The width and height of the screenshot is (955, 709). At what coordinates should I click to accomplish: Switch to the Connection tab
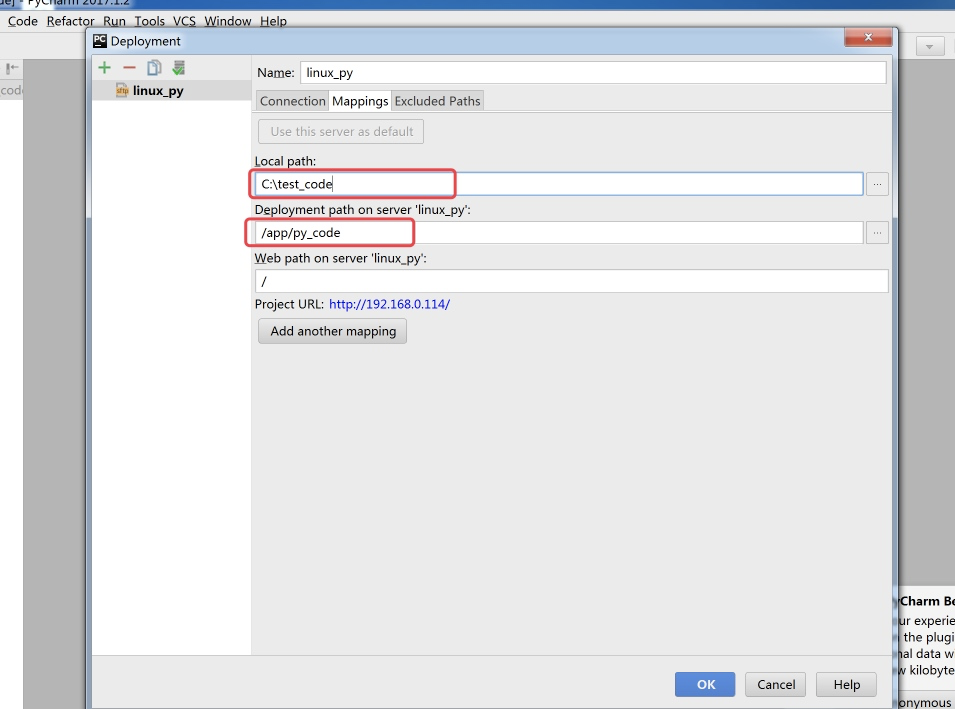(x=292, y=101)
